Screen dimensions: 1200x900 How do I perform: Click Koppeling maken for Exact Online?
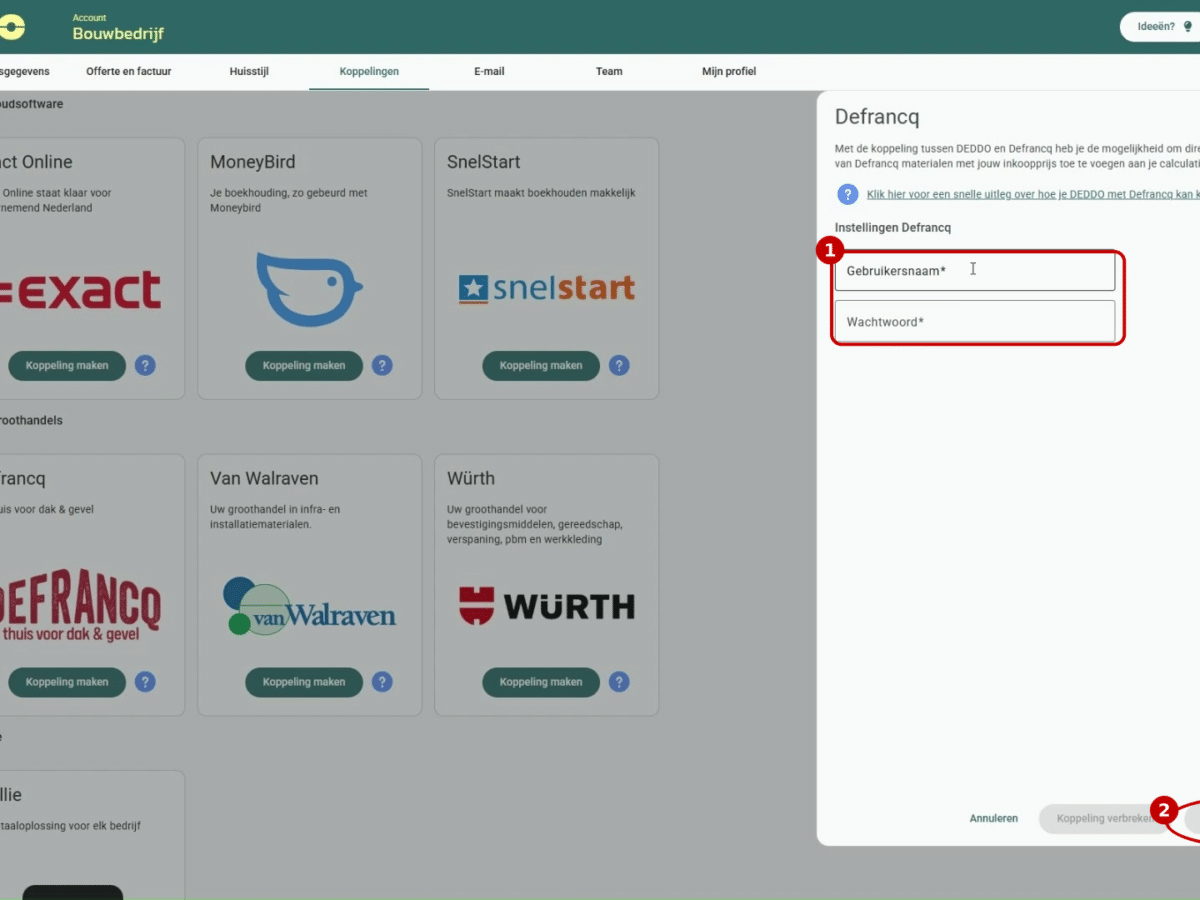point(67,366)
